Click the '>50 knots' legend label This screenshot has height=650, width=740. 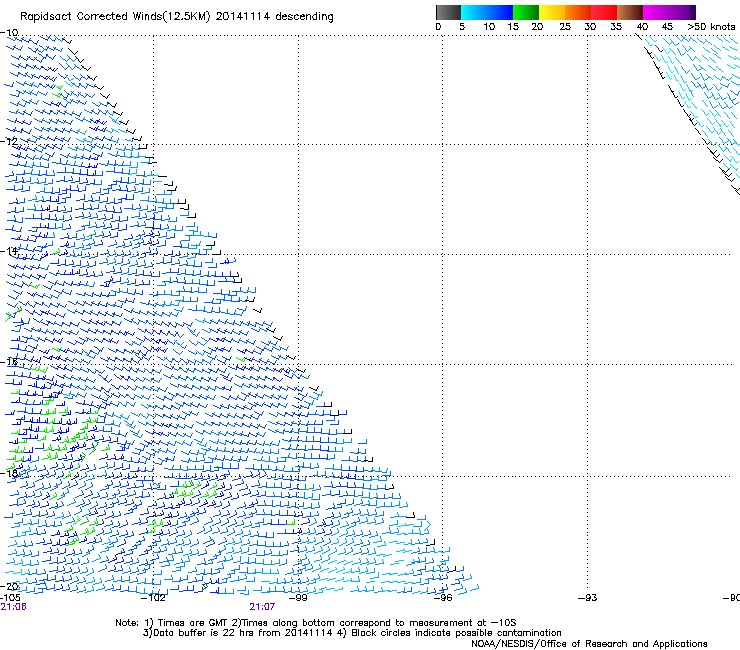711,27
